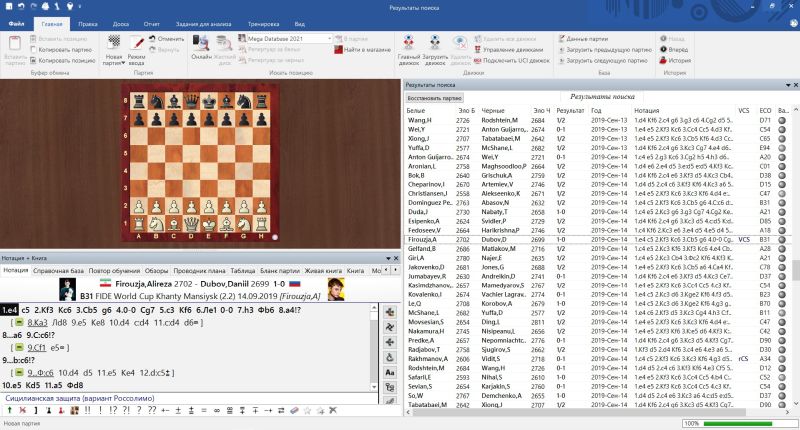Image resolution: width=800 pixels, height=430 pixels.
Task: Click the Загрузить движок engine icon
Action: (435, 43)
